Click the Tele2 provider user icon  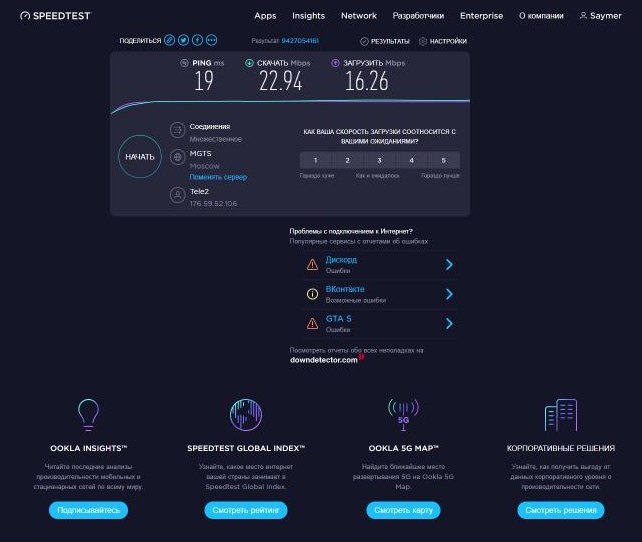pos(177,195)
